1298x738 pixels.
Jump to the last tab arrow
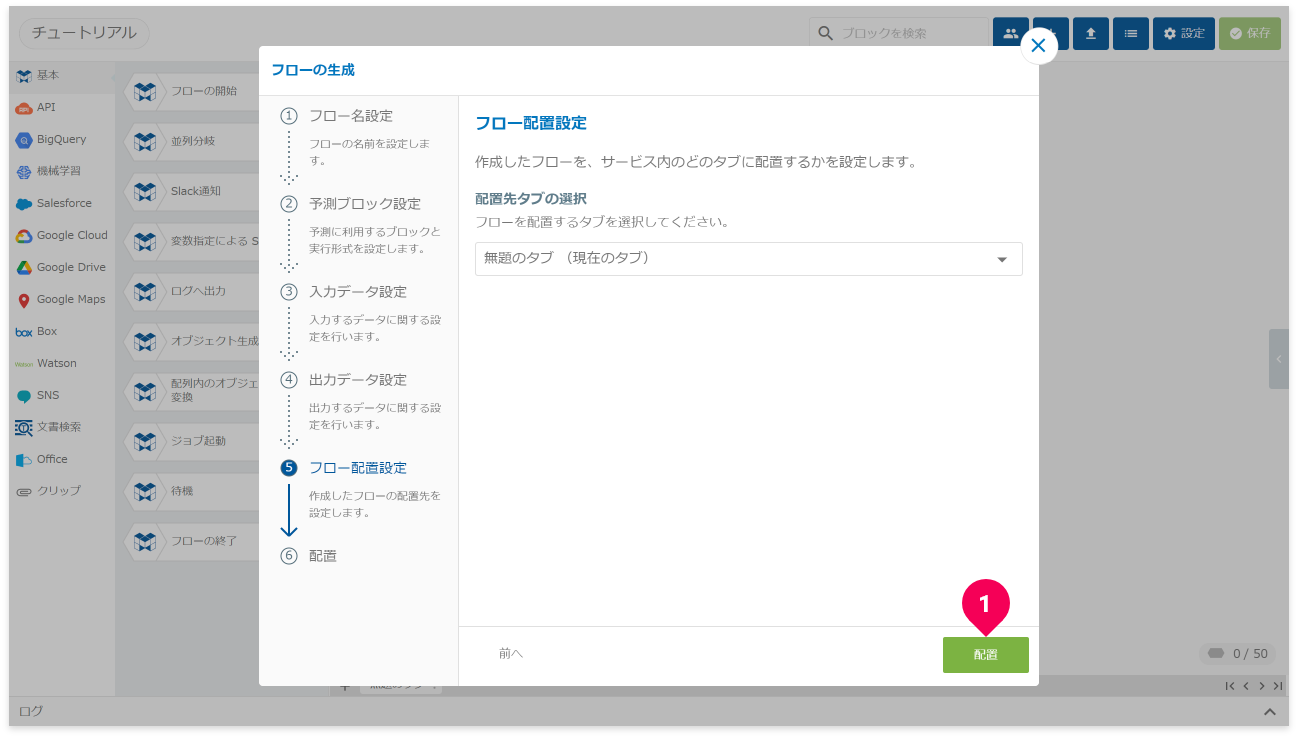click(1278, 686)
